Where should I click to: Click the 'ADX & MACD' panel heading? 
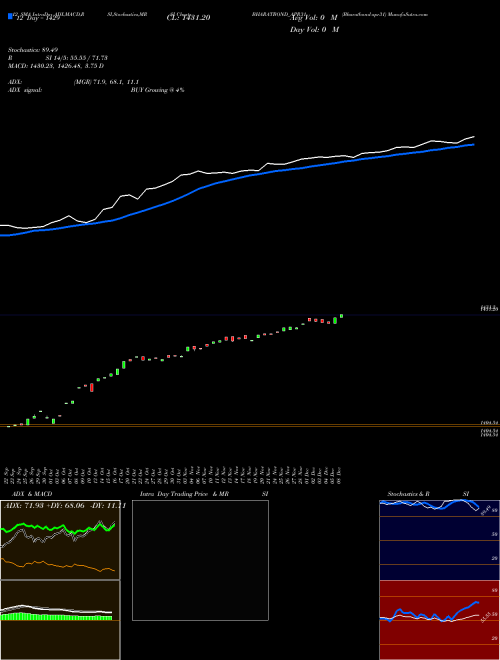pos(32,494)
